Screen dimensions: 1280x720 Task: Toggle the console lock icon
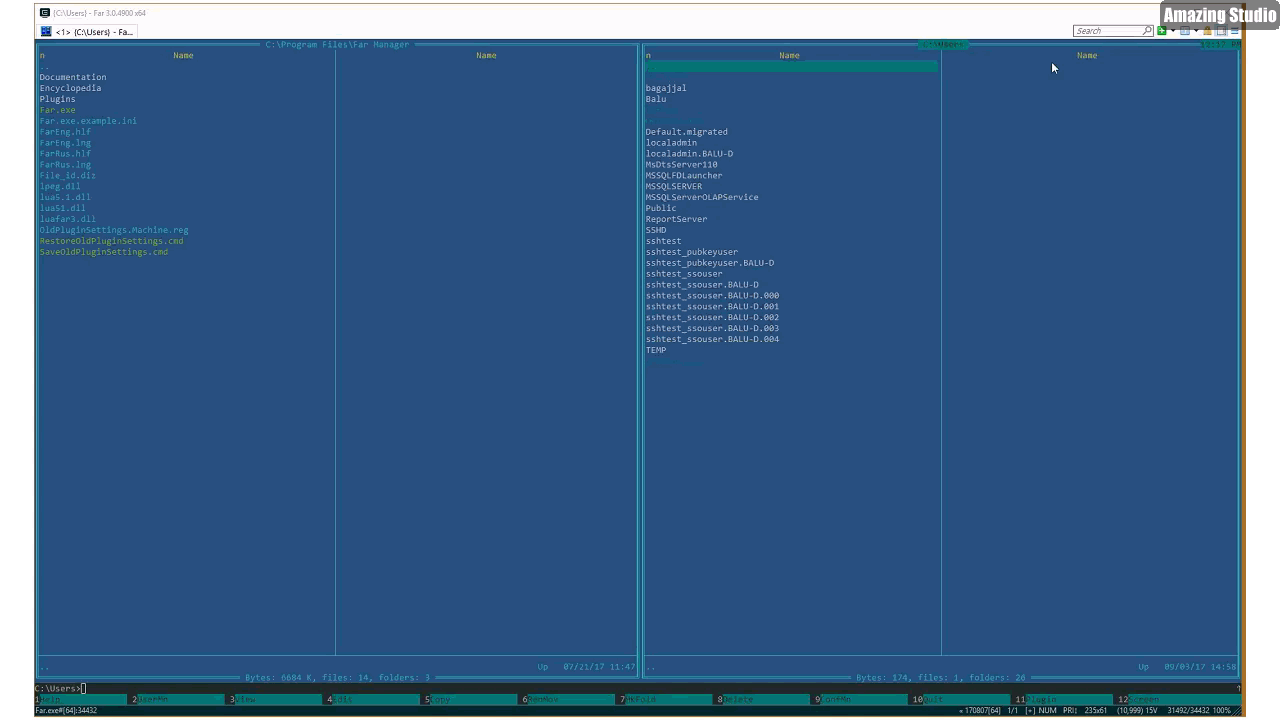click(x=1207, y=31)
